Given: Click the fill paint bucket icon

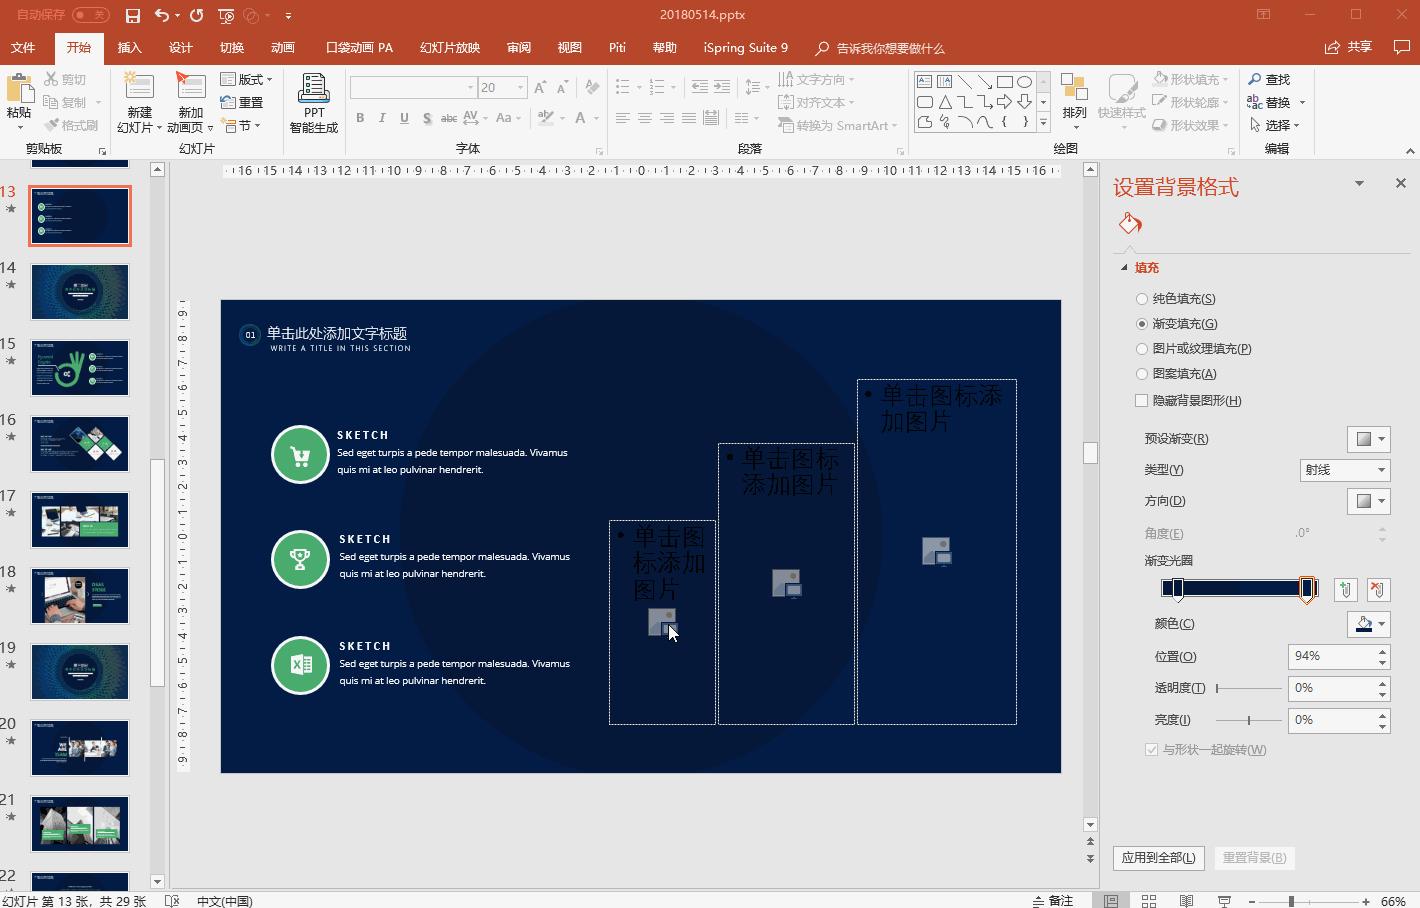Looking at the screenshot, I should [x=1130, y=223].
